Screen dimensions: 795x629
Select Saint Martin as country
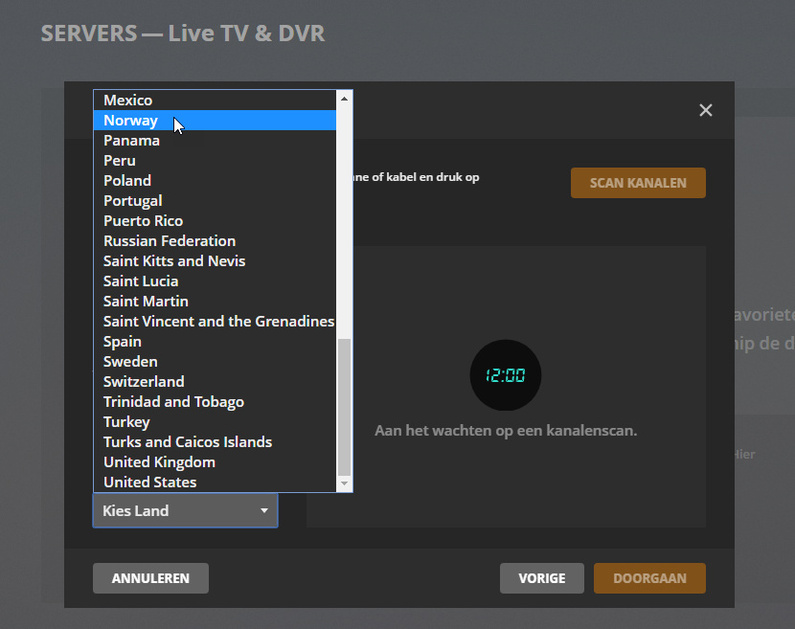coord(215,301)
